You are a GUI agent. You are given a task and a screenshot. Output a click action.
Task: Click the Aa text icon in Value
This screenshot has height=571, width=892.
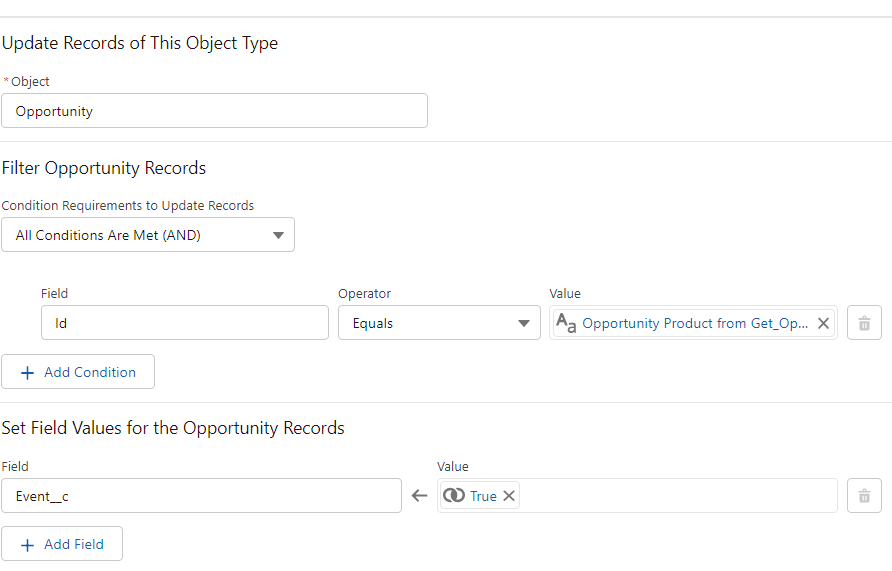click(x=566, y=323)
